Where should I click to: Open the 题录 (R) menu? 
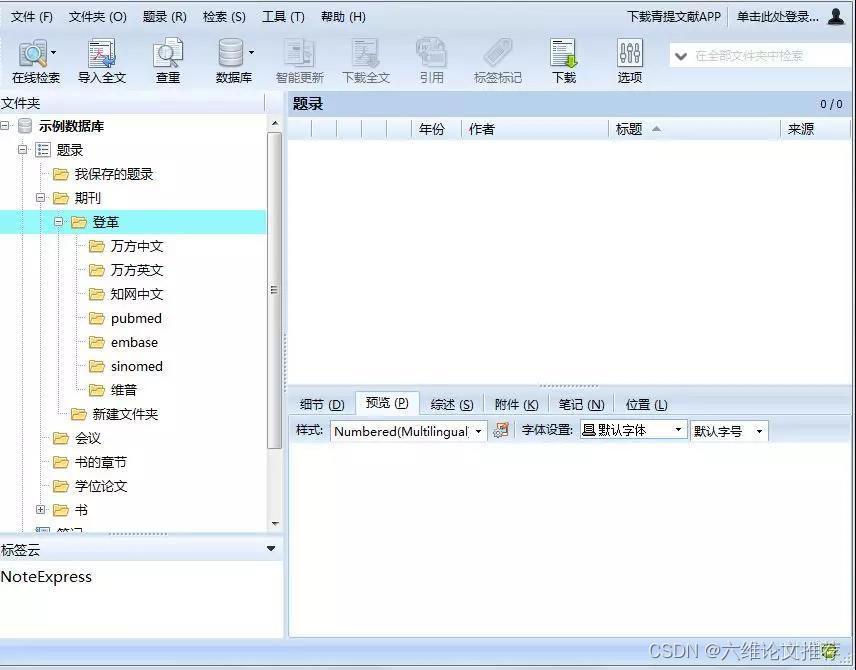[x=165, y=17]
